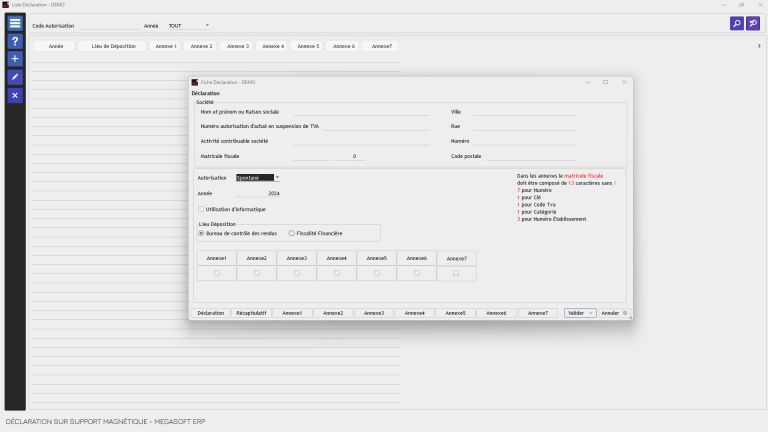The image size is (768, 432).
Task: Click the Fiche Déclaration window logo icon
Action: (195, 82)
